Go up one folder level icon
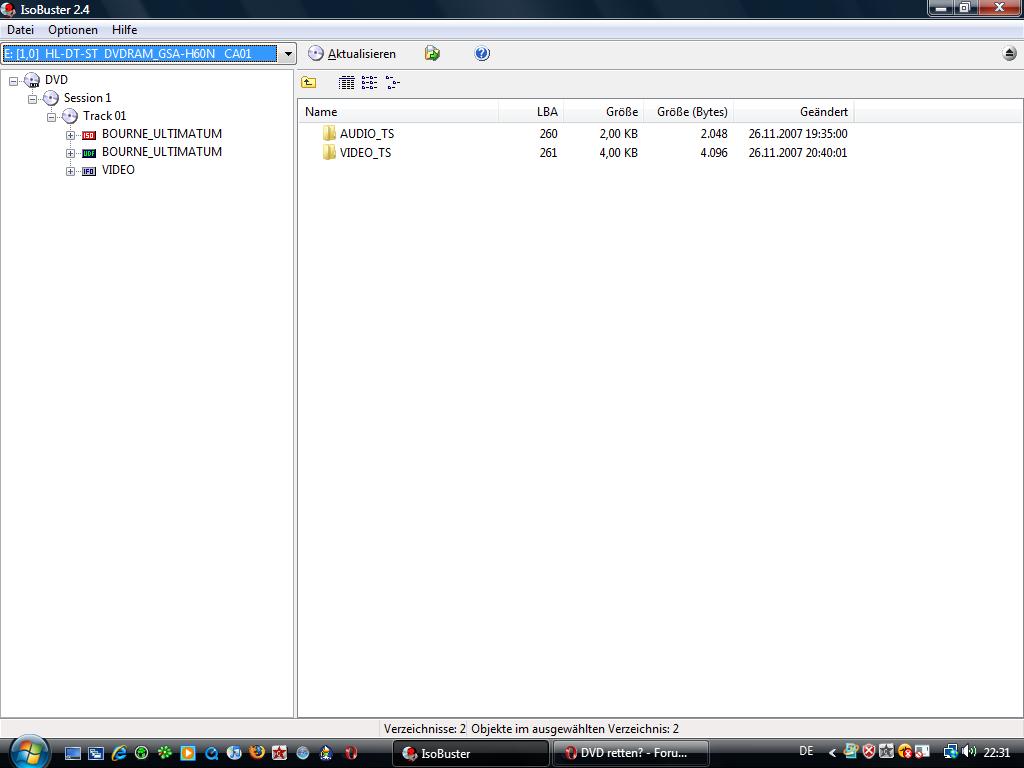The width and height of the screenshot is (1024, 768). [308, 82]
